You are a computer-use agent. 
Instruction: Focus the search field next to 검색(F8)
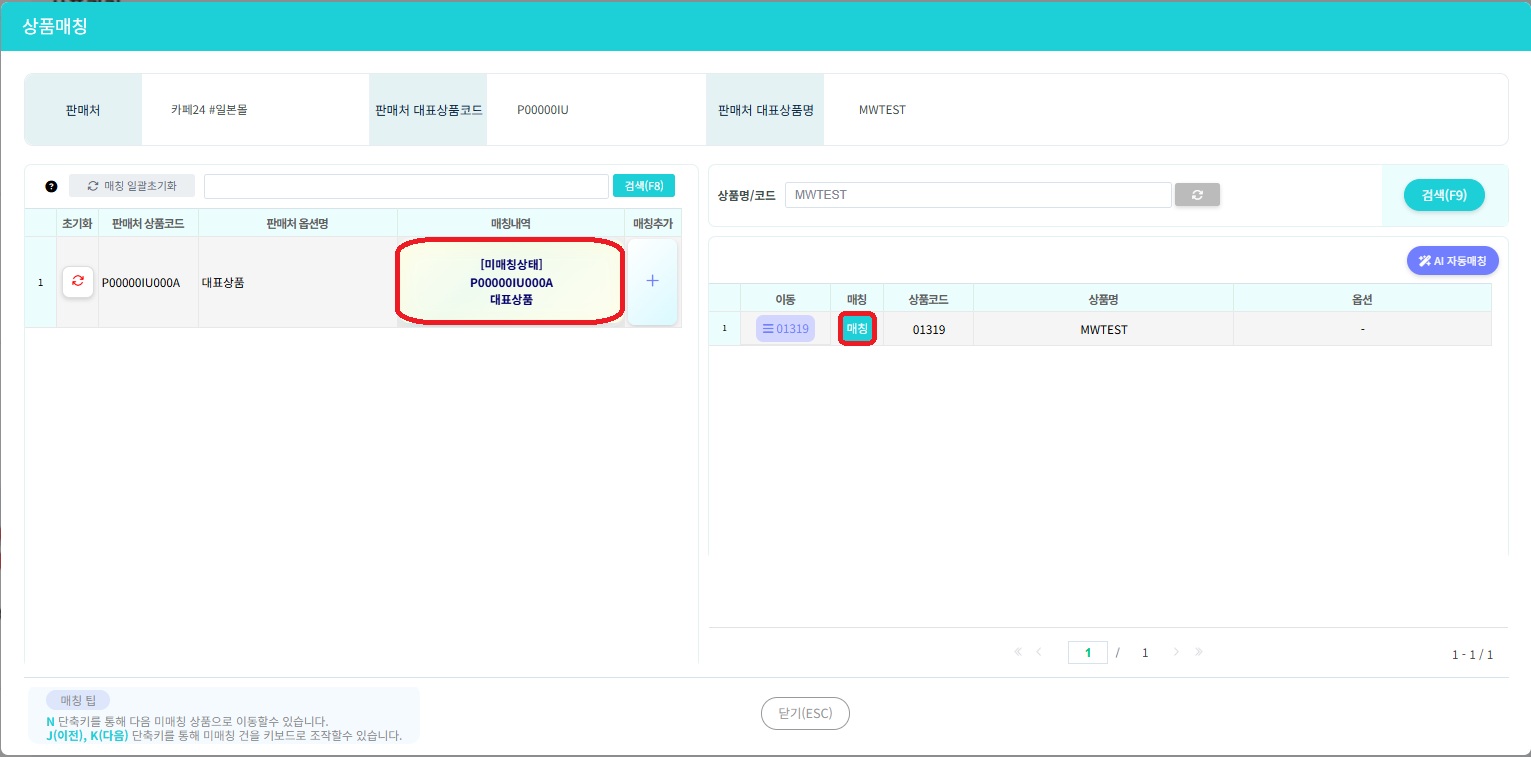pos(406,186)
